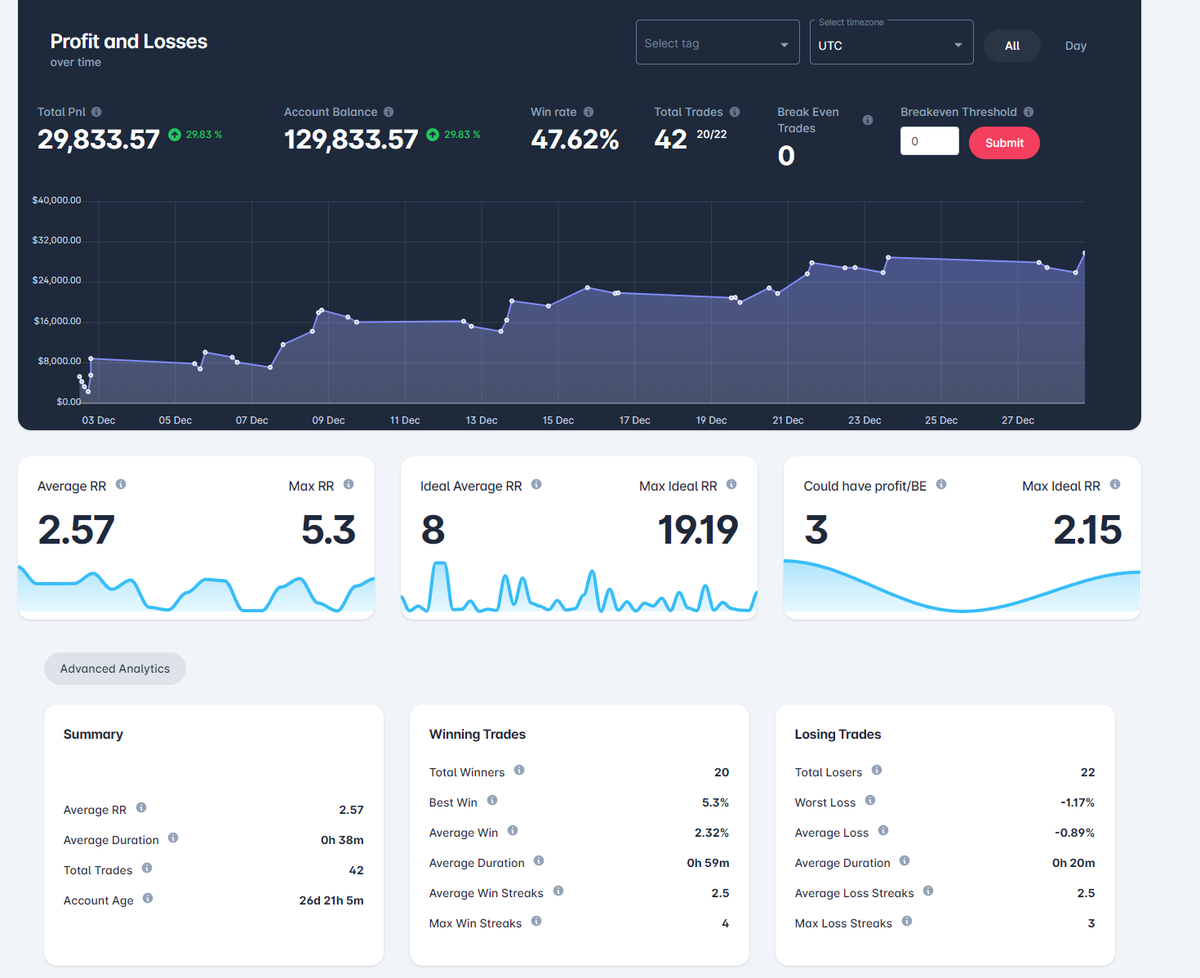Click info icon beside Average Loss Streaks

(x=928, y=891)
